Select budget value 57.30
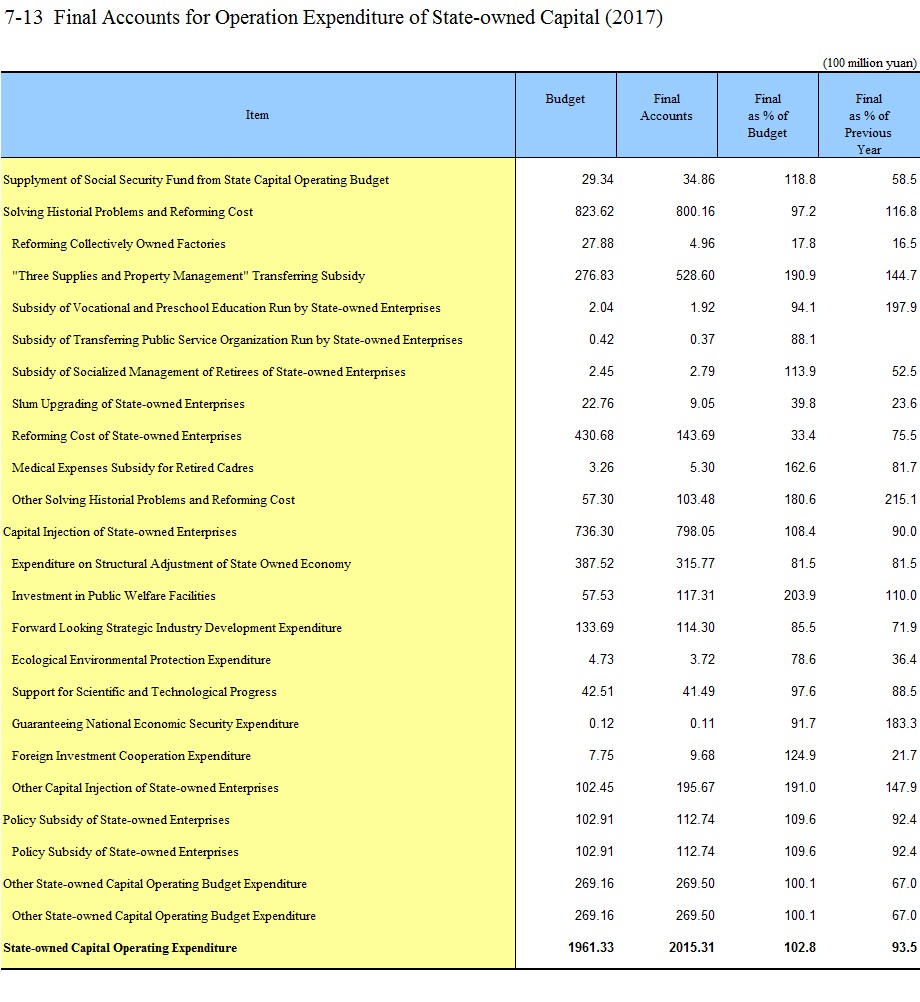Image resolution: width=920 pixels, height=1002 pixels. pyautogui.click(x=597, y=499)
